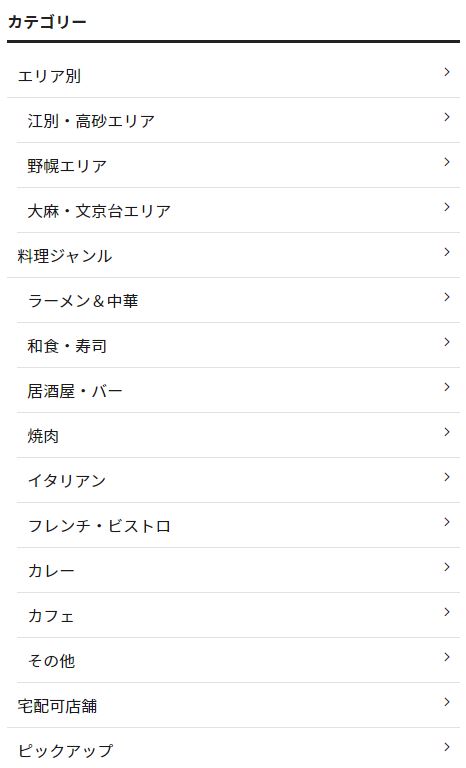Open 大麻・文京台エリア category

pyautogui.click(x=238, y=211)
